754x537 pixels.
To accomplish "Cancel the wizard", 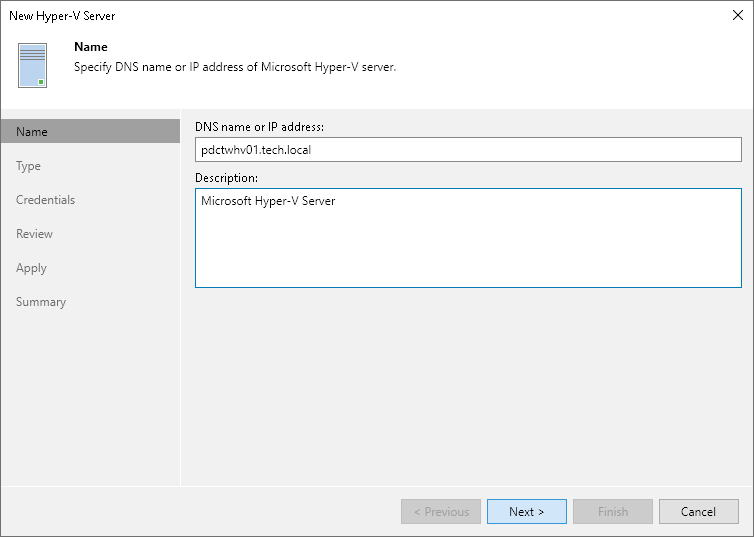I will pos(699,512).
